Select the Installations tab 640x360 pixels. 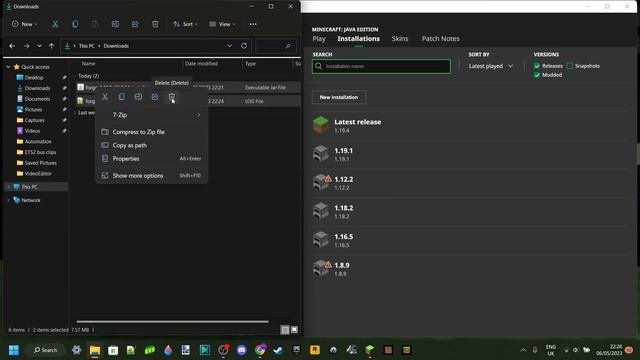358,39
